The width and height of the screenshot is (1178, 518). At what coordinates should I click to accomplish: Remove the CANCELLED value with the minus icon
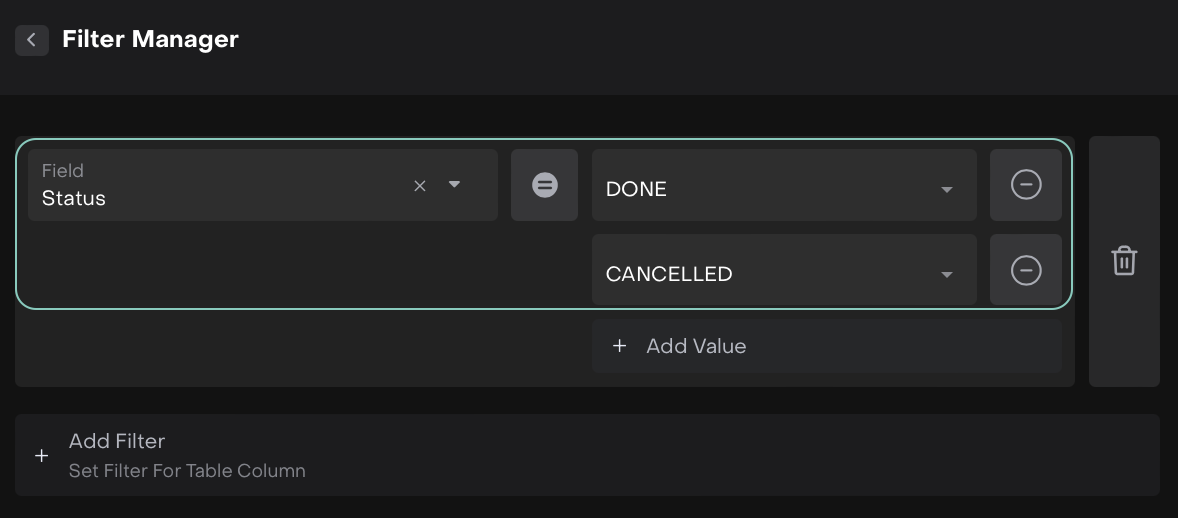[1026, 270]
